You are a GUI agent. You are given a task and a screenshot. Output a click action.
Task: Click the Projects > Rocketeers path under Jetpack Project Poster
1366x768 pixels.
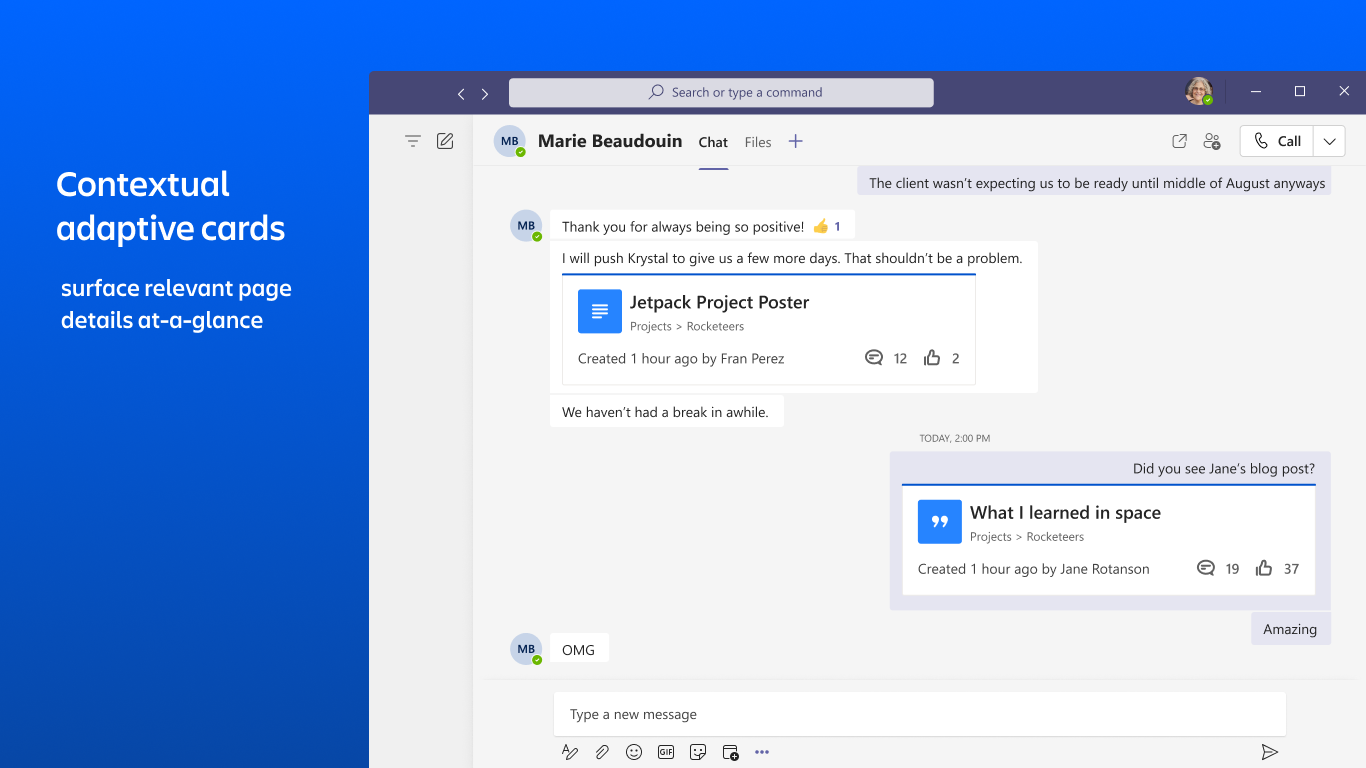tap(687, 327)
